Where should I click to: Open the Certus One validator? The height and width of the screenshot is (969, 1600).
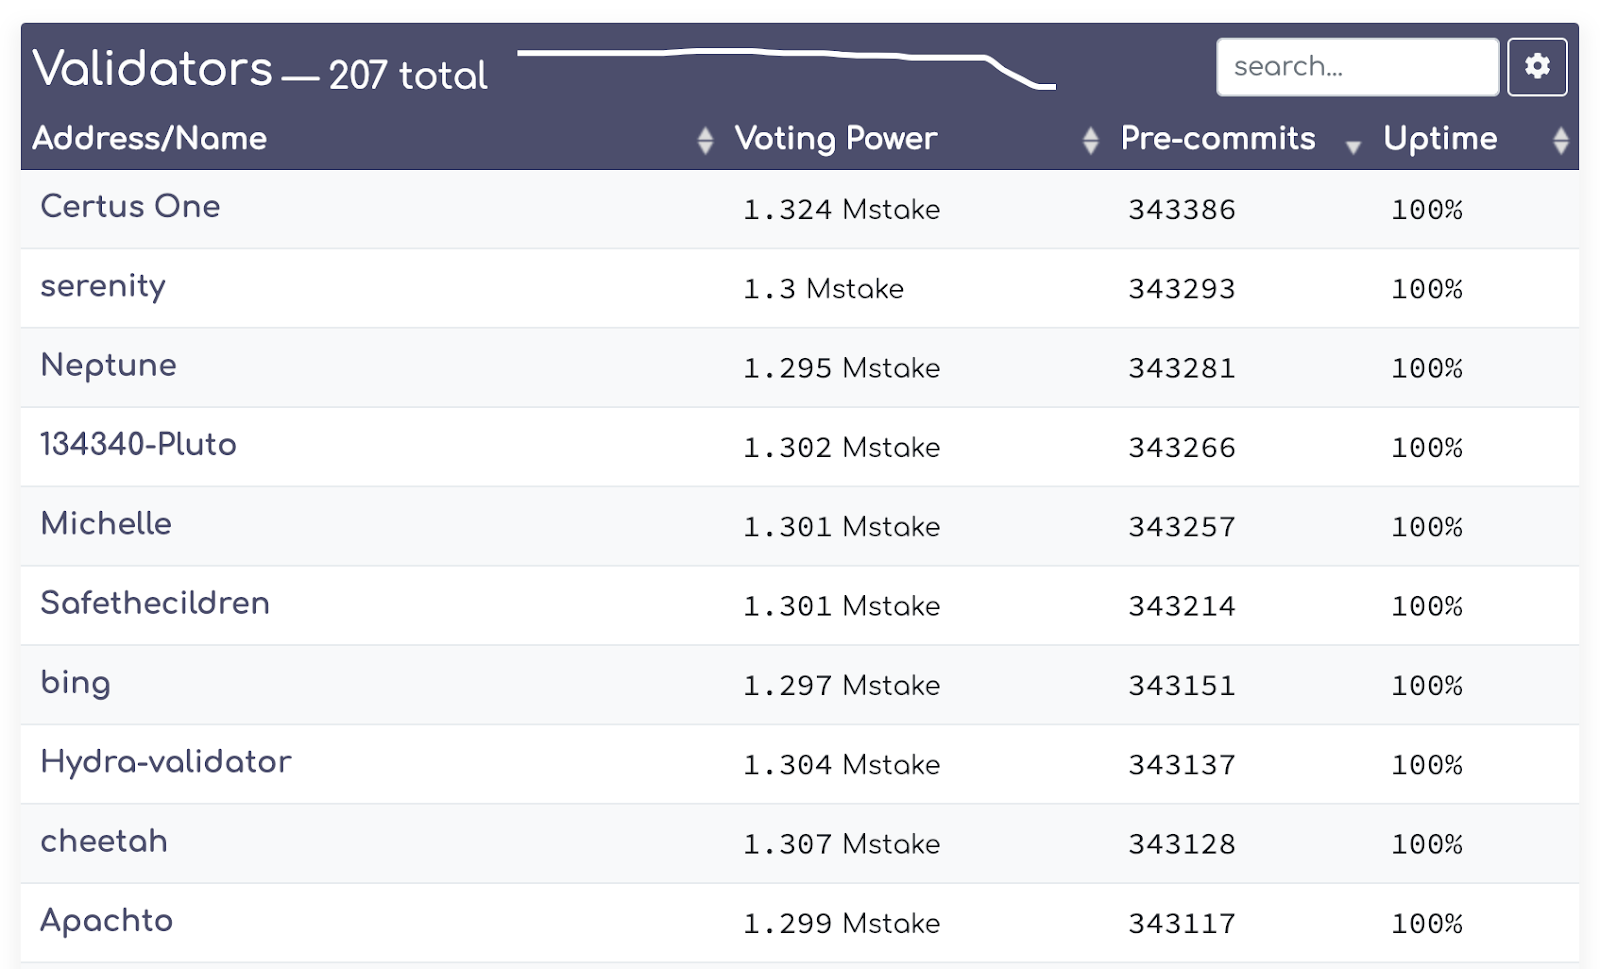pyautogui.click(x=130, y=207)
